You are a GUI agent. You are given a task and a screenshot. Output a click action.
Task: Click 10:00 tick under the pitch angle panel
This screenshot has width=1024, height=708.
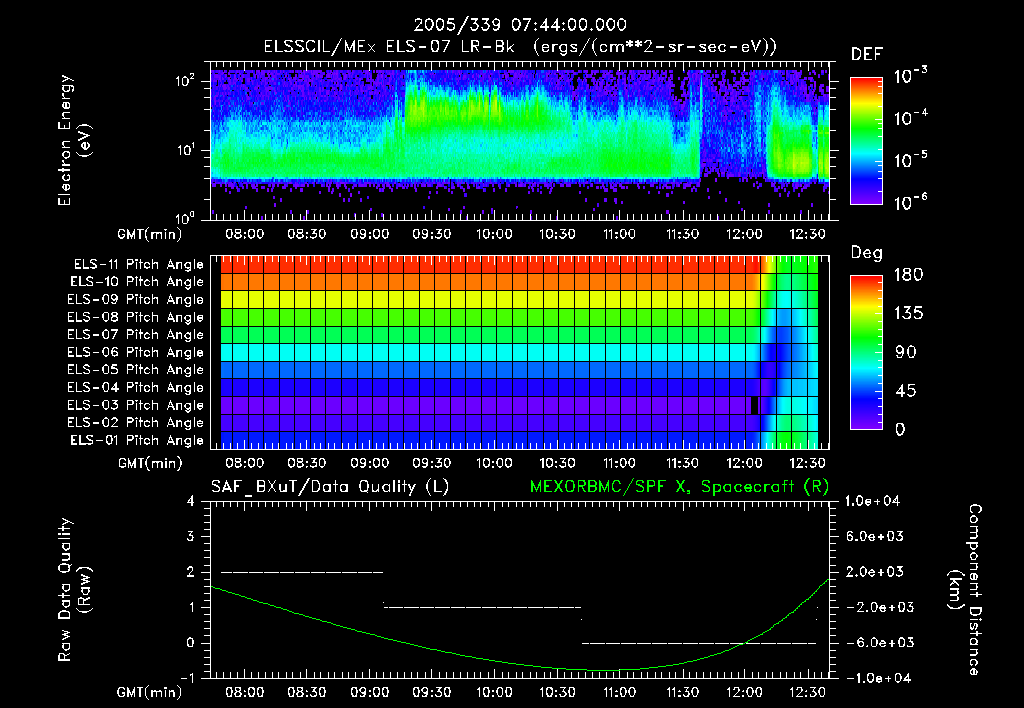pyautogui.click(x=494, y=463)
